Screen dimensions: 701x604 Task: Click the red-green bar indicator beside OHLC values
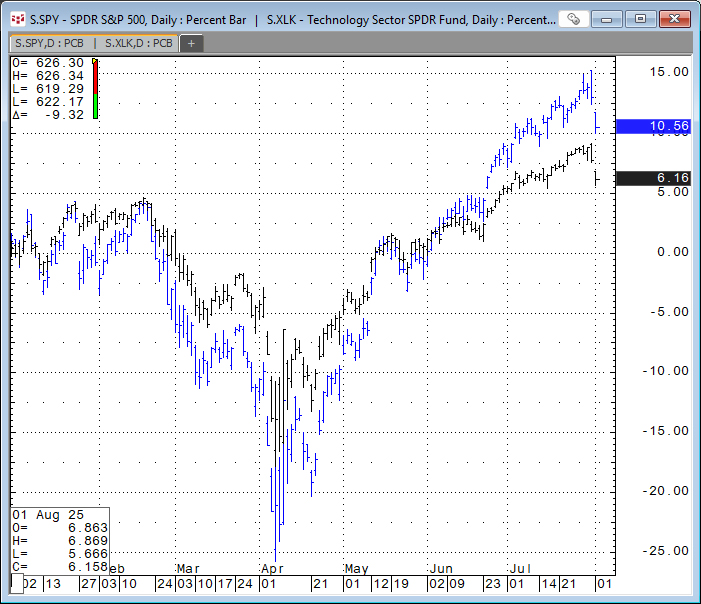click(x=95, y=91)
